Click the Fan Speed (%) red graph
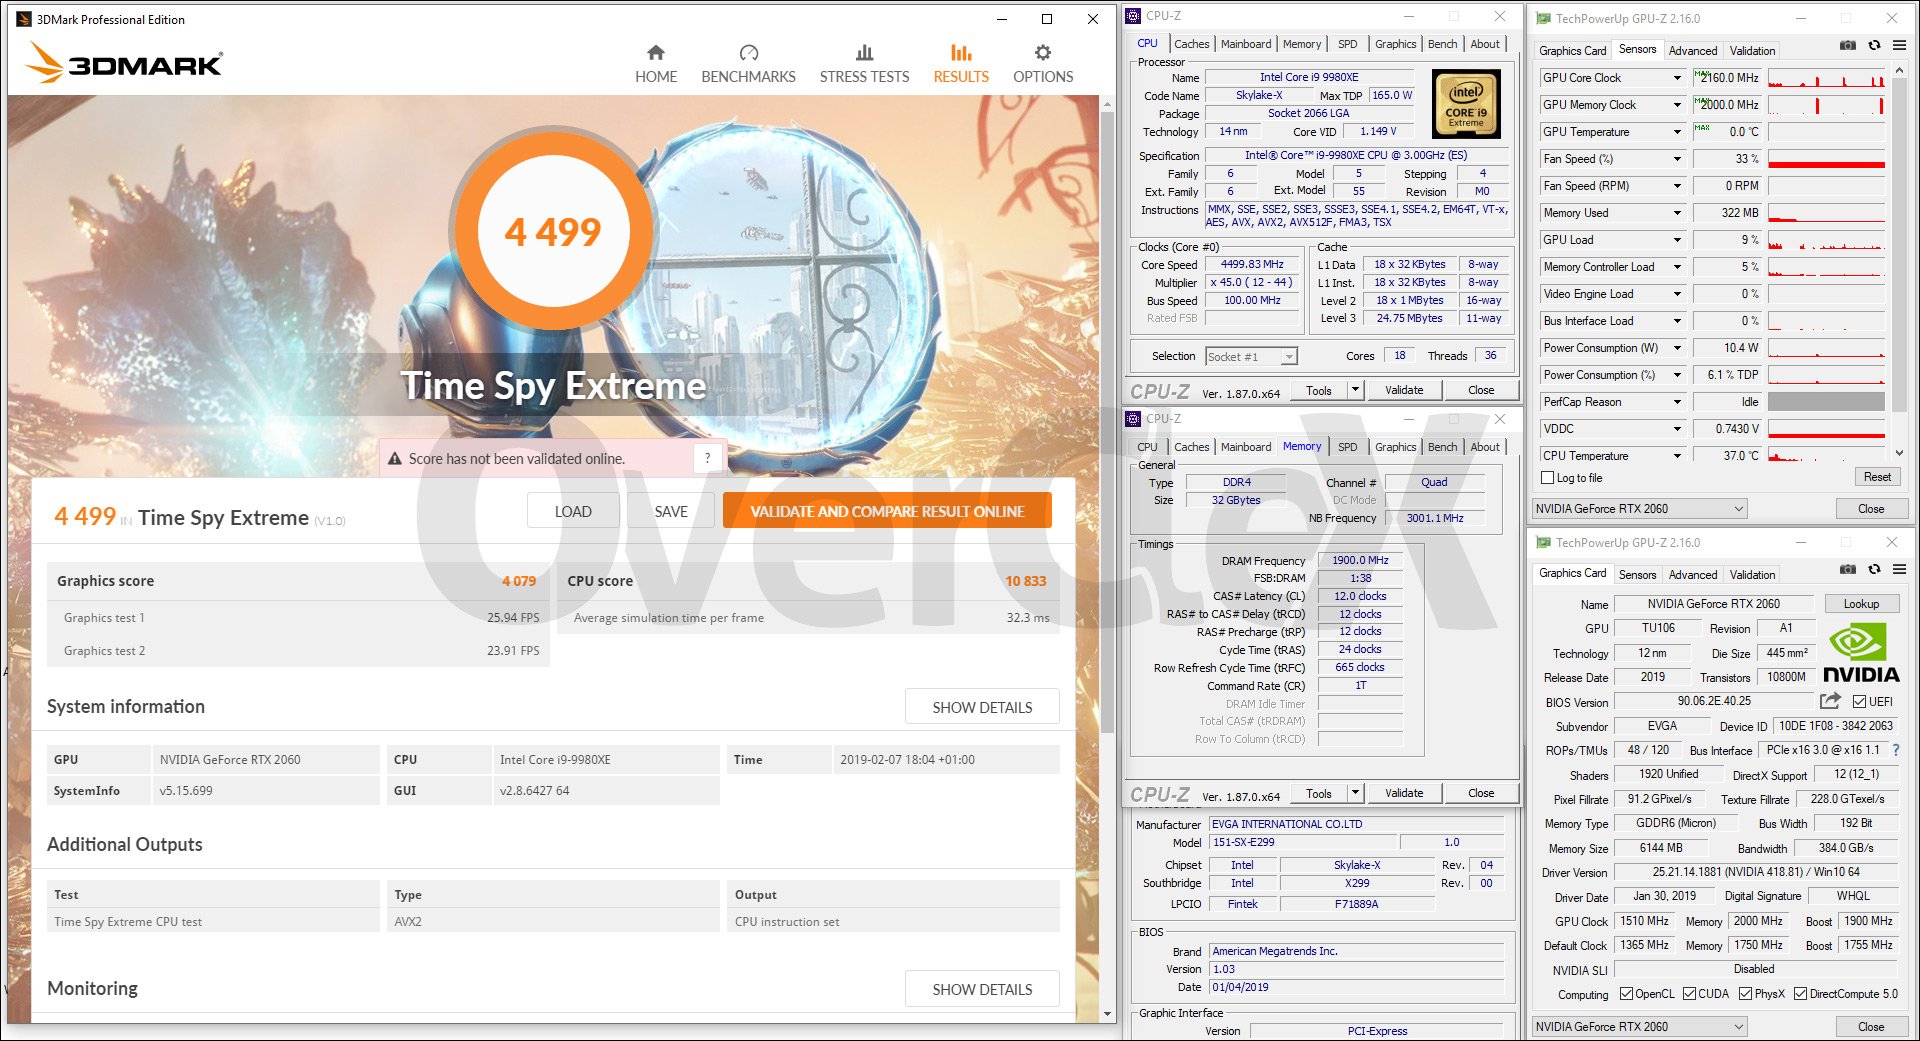The width and height of the screenshot is (1920, 1041). (x=1826, y=159)
